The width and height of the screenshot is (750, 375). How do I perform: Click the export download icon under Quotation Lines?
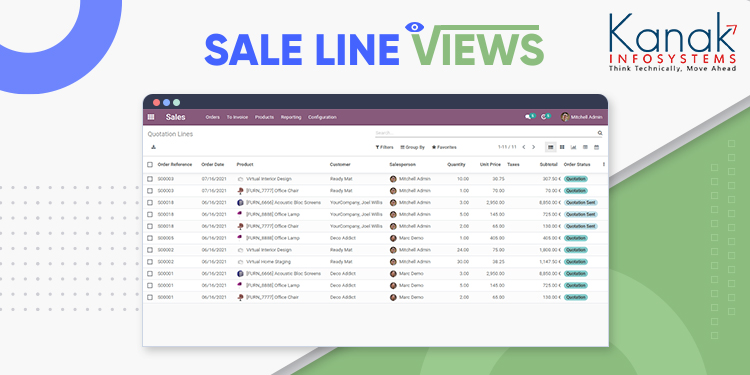[153, 147]
